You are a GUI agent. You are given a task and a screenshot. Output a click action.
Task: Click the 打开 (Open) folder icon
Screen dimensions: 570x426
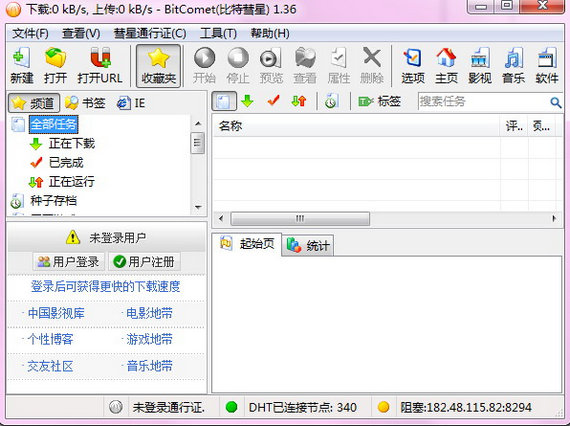click(55, 59)
